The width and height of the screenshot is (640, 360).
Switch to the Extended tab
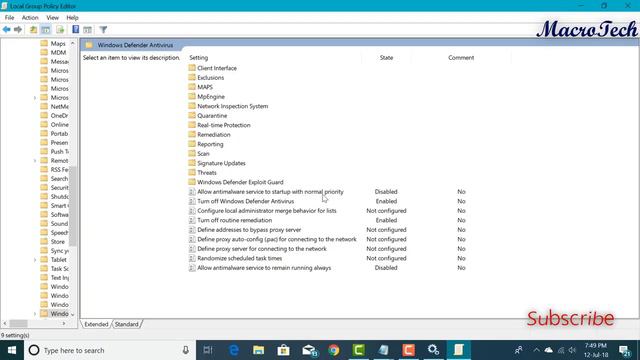96,324
